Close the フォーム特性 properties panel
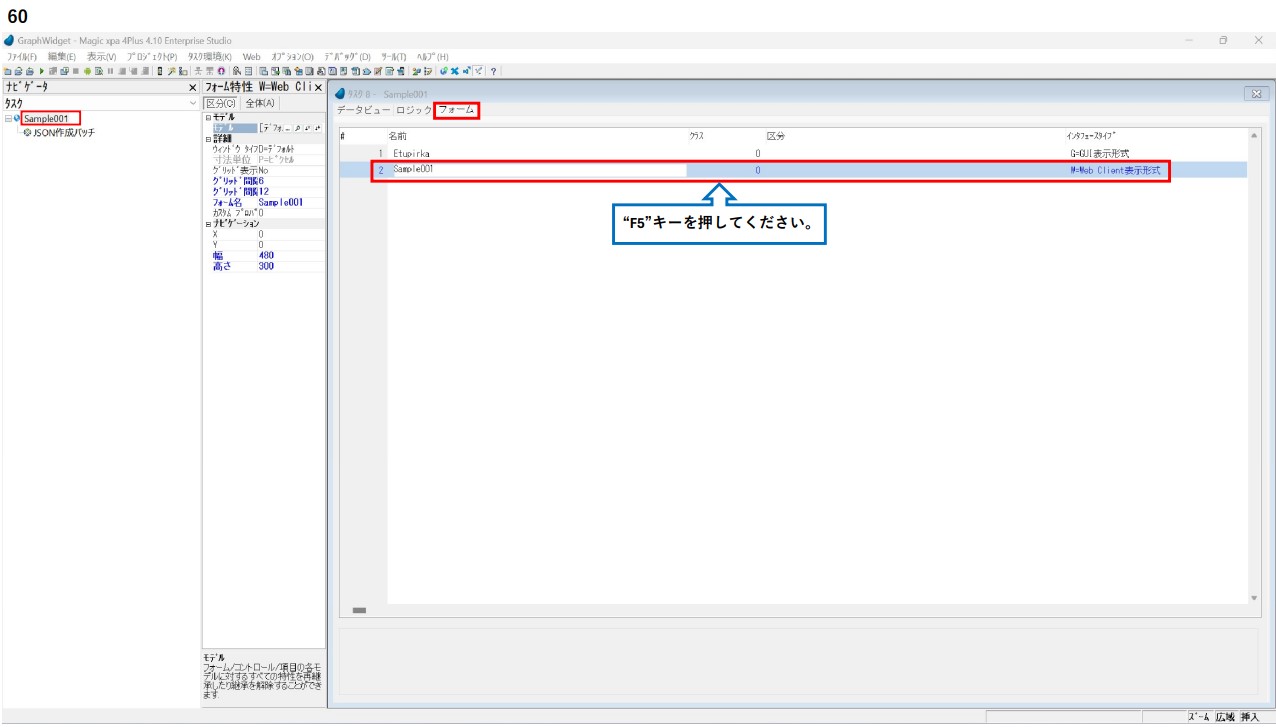 point(318,88)
